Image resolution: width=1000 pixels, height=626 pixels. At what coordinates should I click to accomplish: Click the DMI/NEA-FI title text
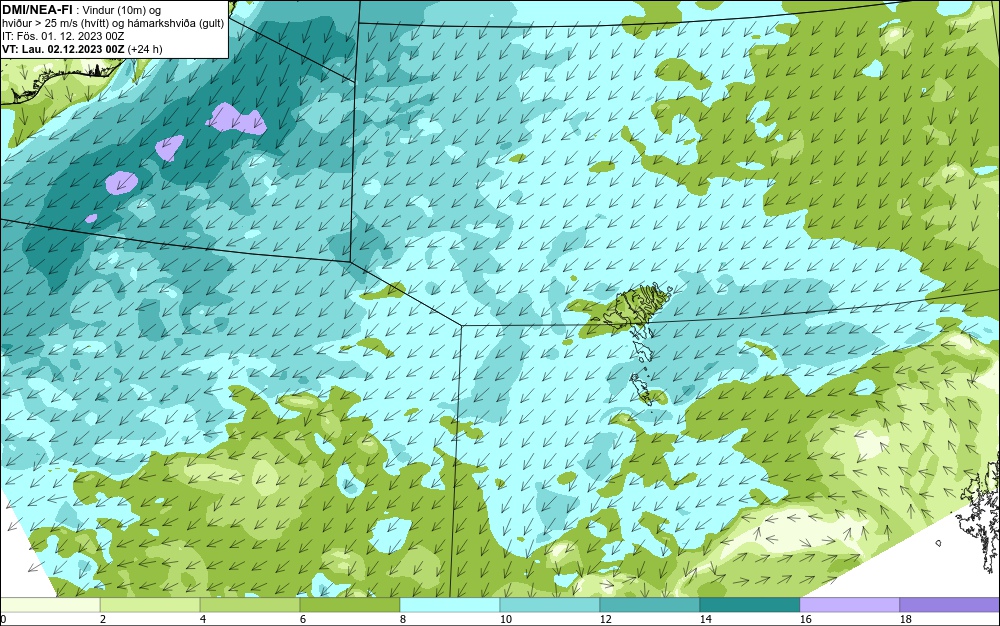[37, 9]
